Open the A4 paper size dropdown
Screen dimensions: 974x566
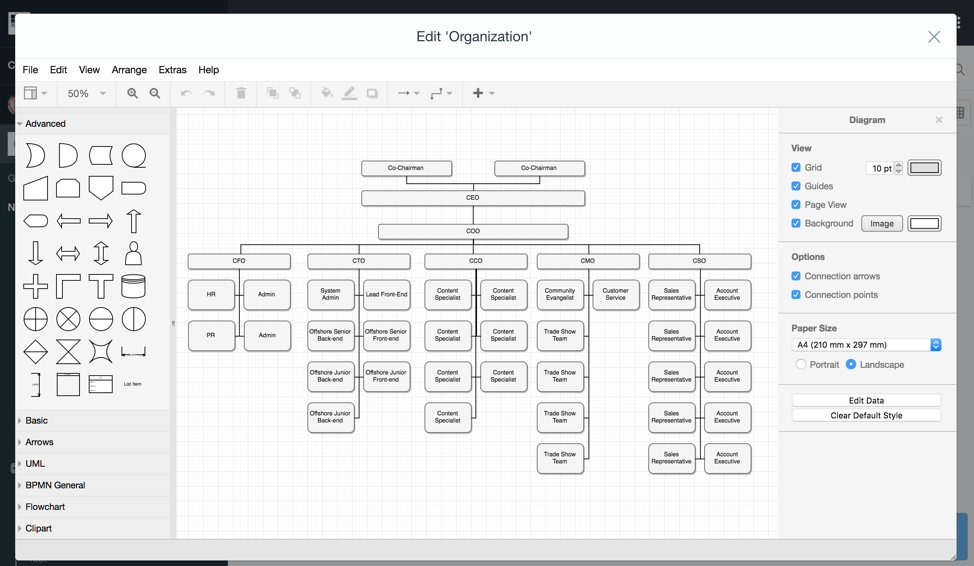[x=866, y=345]
